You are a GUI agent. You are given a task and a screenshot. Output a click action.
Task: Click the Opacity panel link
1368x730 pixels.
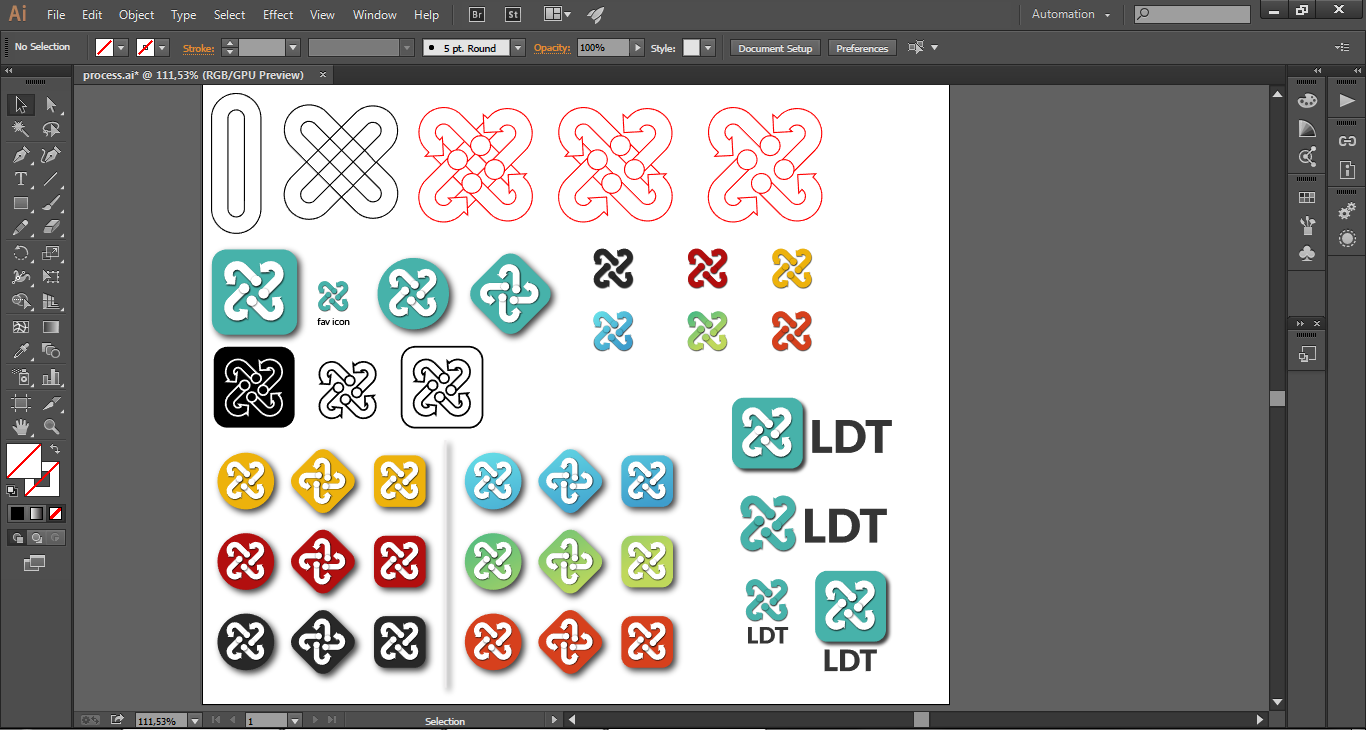[551, 48]
